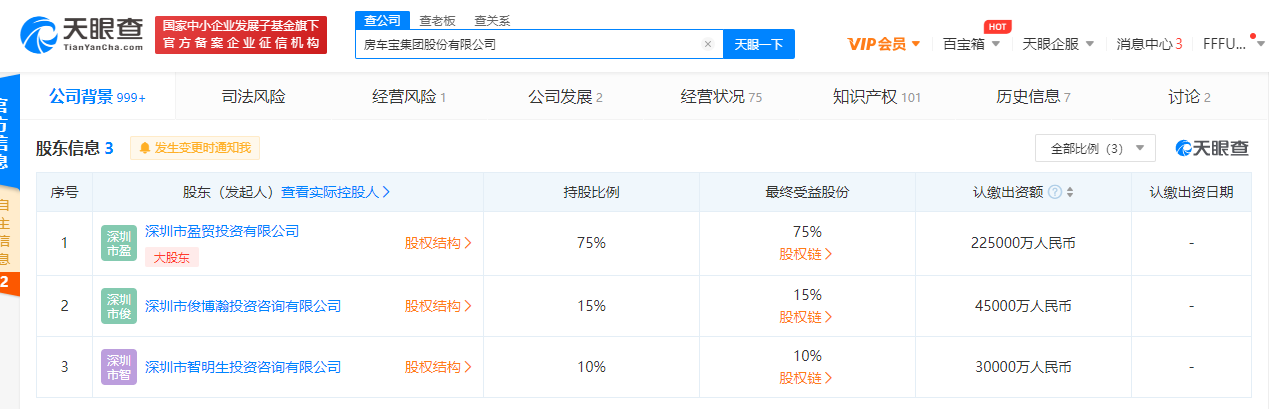This screenshot has height=409, width=1269.
Task: Open 股权链 under the 75% share
Action: coord(806,254)
